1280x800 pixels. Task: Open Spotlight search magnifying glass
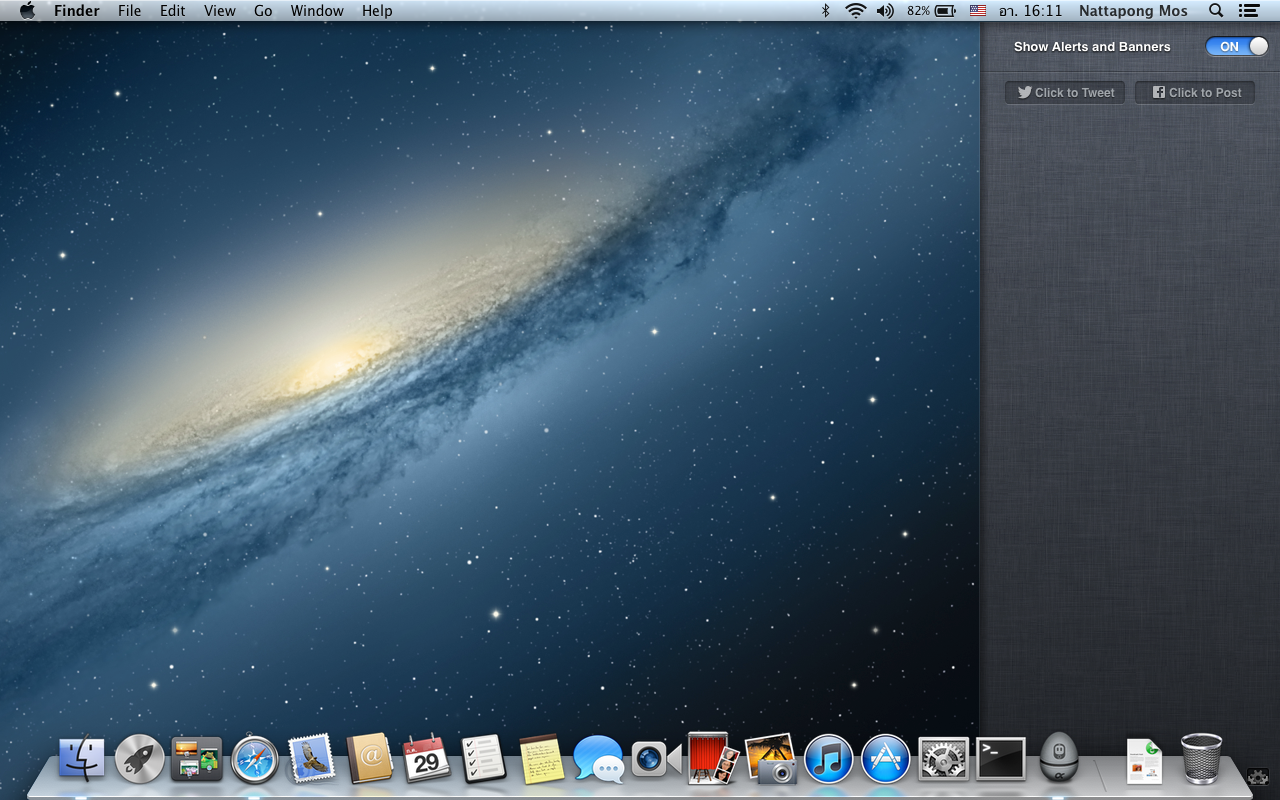[x=1216, y=11]
